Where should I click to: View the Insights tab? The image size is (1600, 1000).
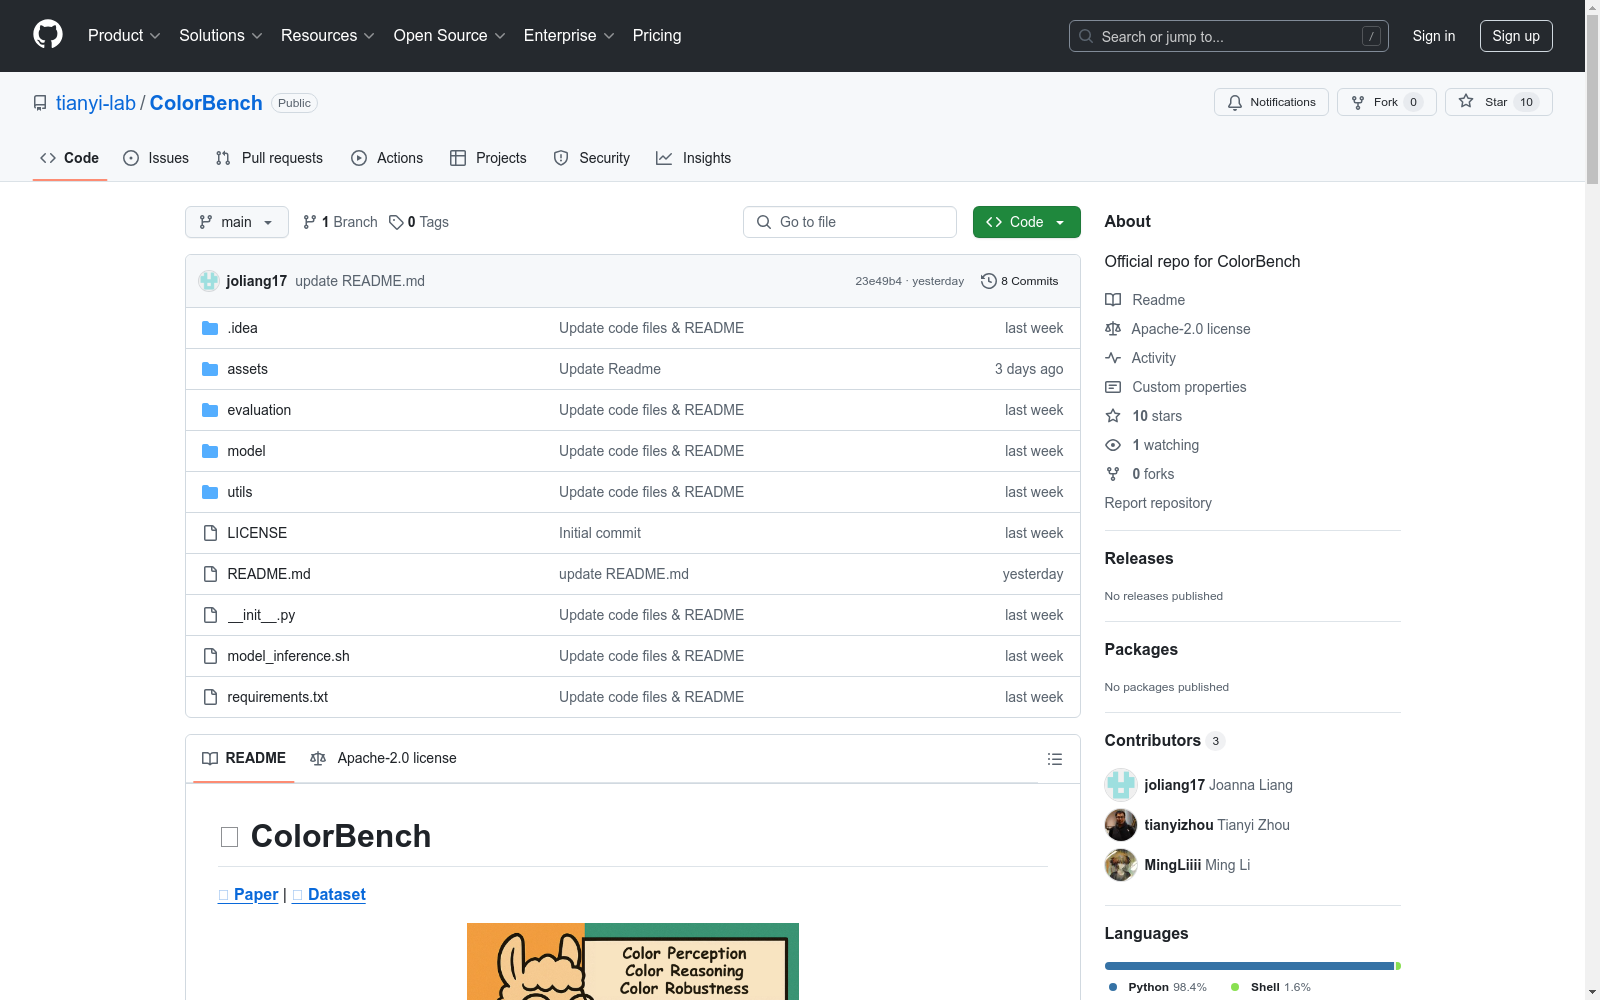tap(694, 158)
